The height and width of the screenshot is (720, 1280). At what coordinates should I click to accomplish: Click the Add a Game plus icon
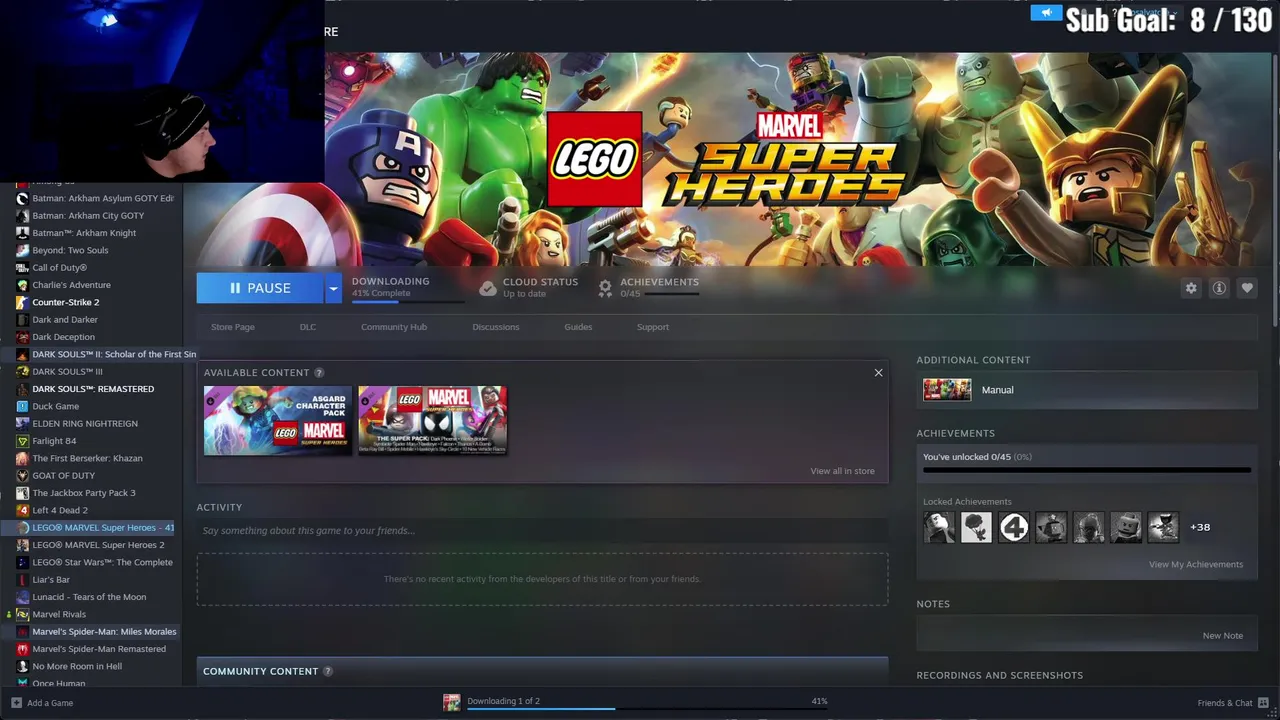pos(16,703)
